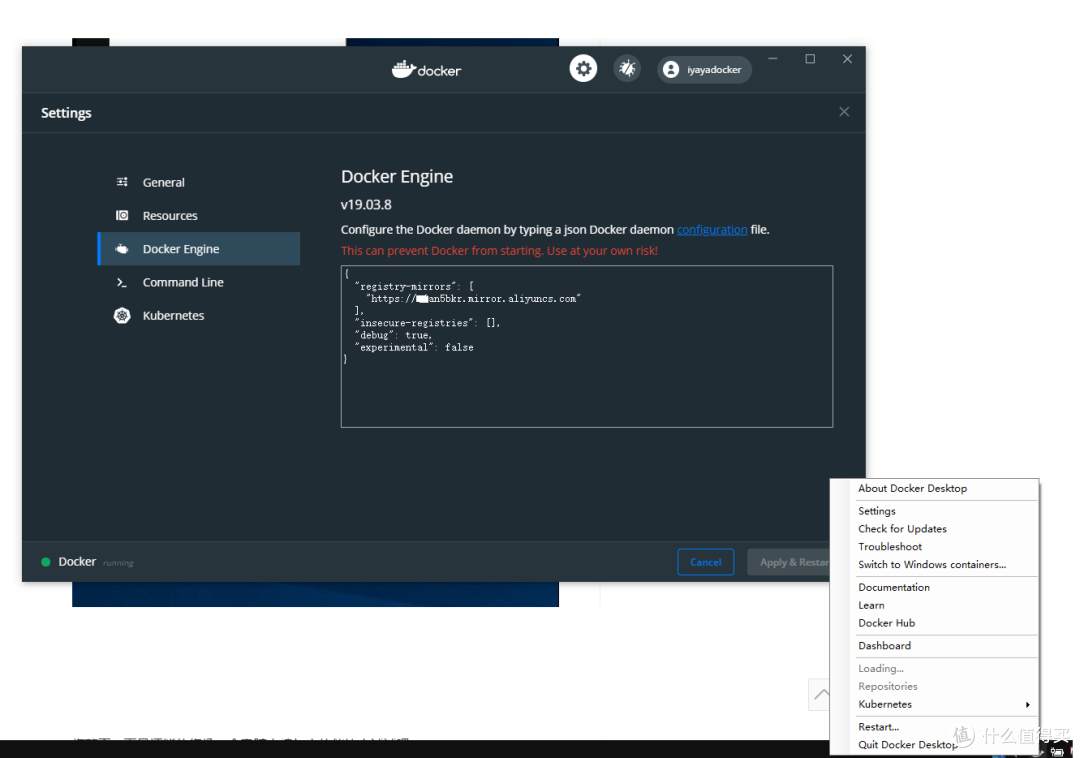
Task: Select Quit Docker Desktop
Action: [x=908, y=744]
